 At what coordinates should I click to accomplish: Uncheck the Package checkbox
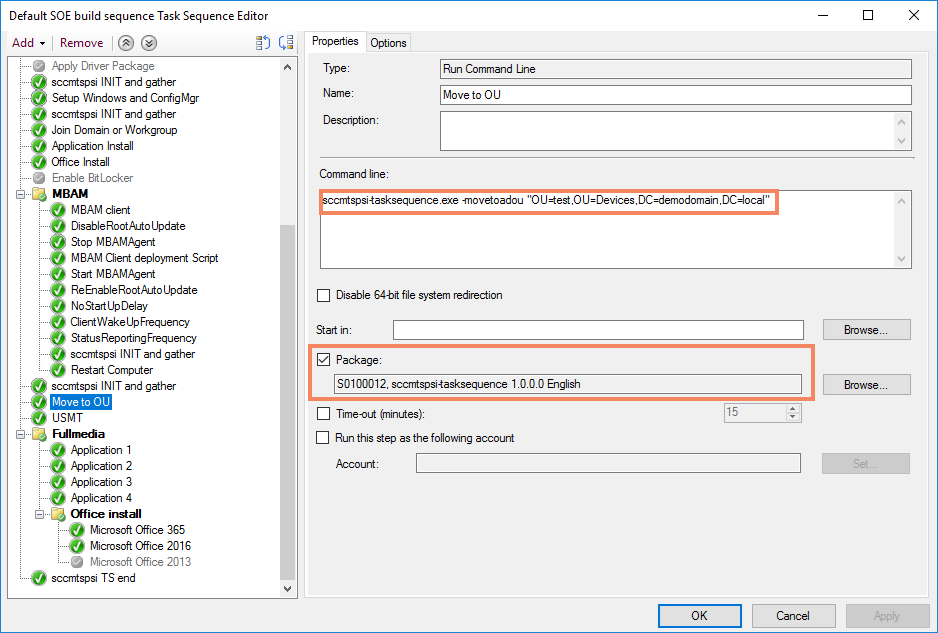pos(323,359)
